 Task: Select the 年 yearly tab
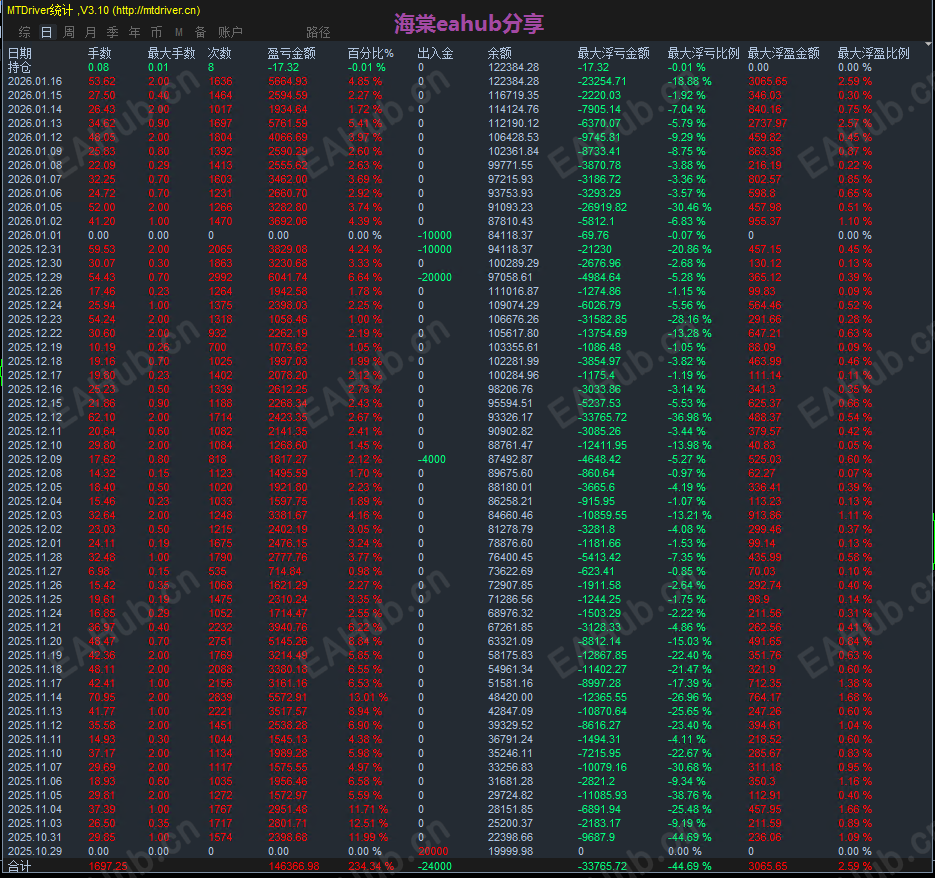pos(135,32)
